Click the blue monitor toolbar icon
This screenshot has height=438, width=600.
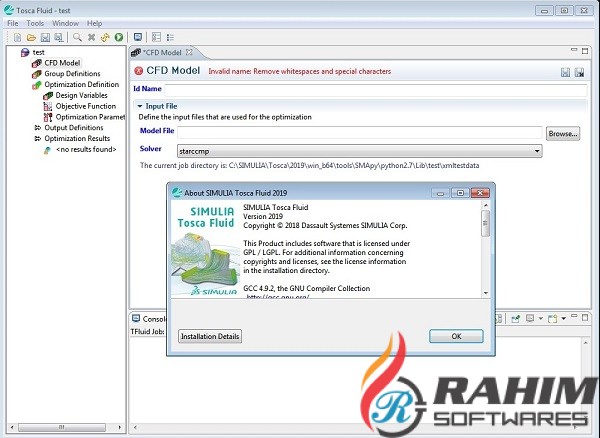(x=138, y=37)
